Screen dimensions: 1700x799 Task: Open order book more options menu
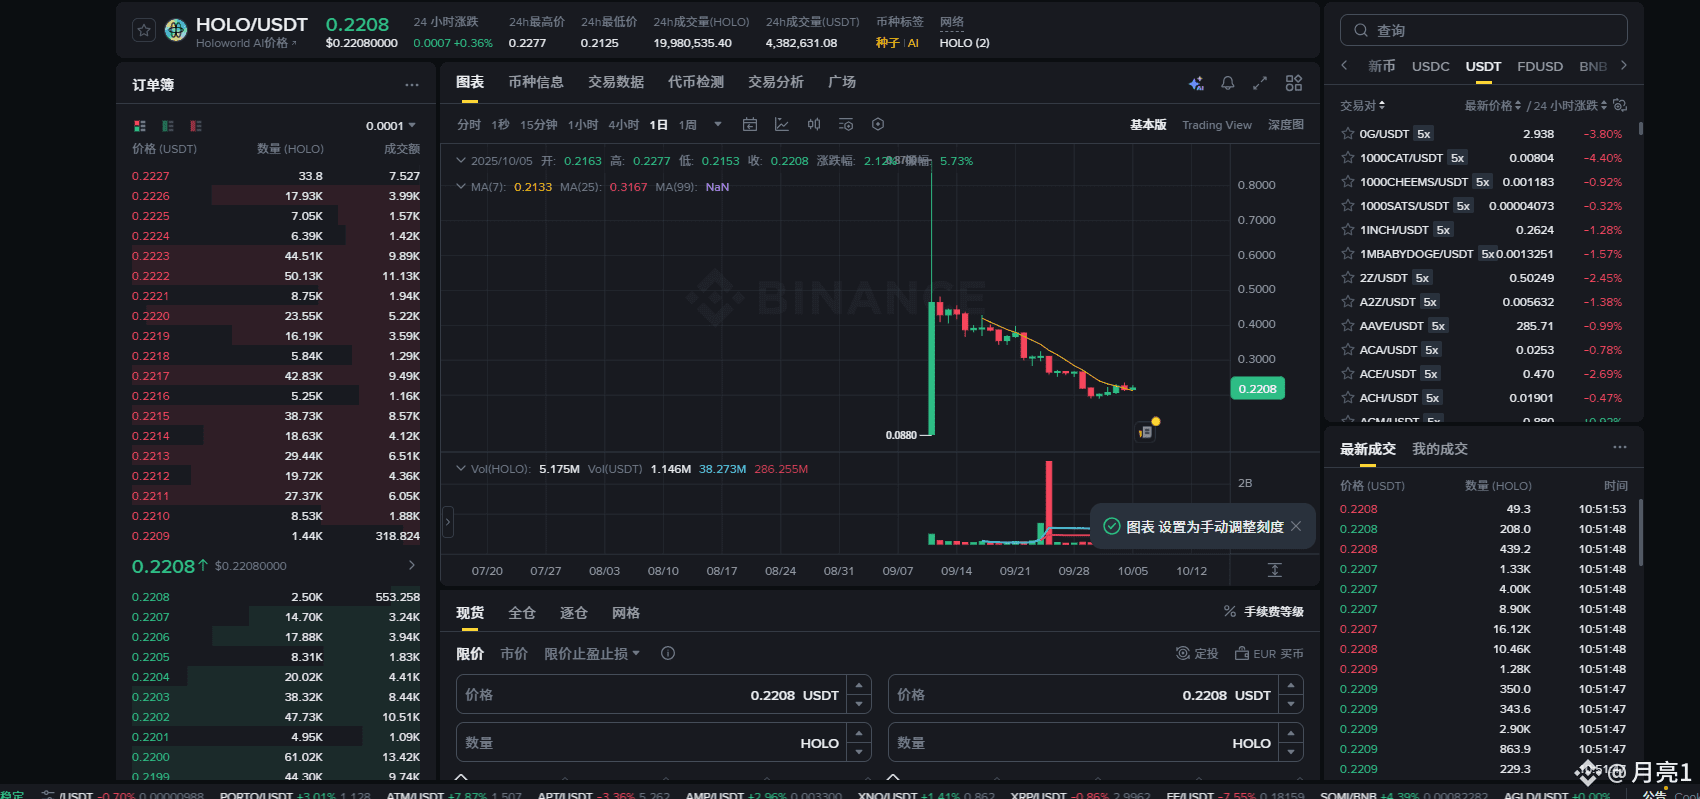point(412,85)
